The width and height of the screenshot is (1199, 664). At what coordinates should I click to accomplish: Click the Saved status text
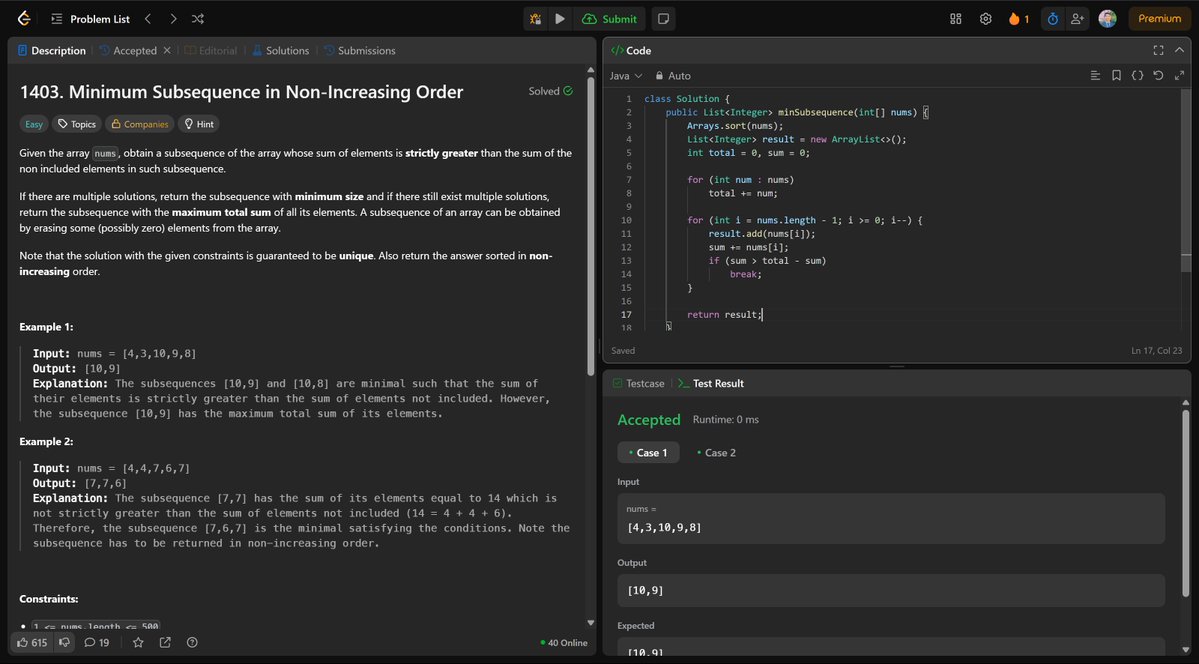click(623, 350)
